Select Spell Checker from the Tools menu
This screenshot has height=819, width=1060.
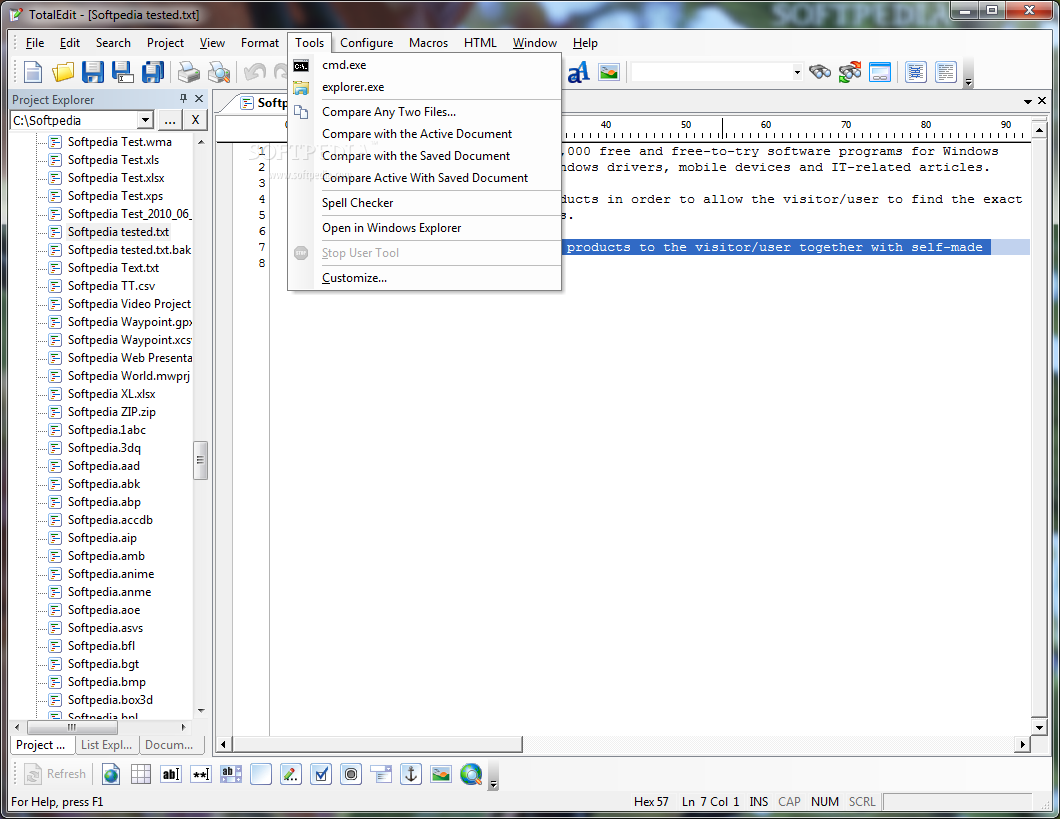click(x=425, y=203)
